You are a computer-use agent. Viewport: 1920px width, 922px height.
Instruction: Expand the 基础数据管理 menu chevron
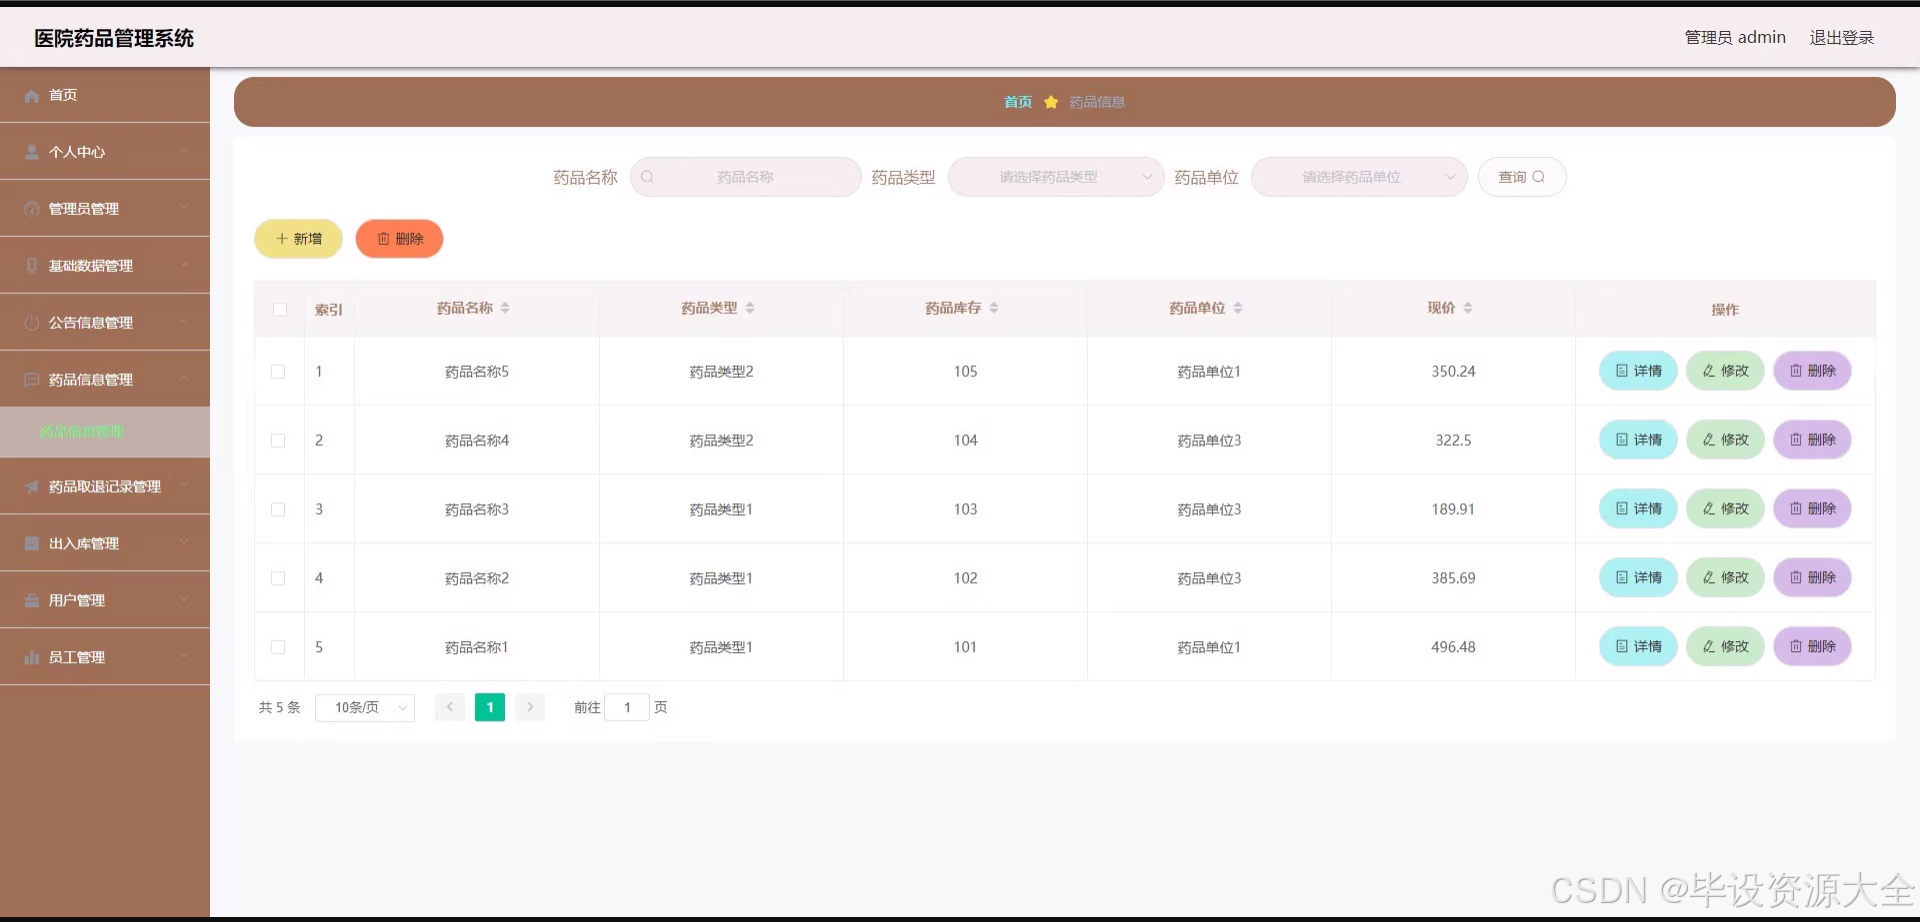[x=184, y=265]
